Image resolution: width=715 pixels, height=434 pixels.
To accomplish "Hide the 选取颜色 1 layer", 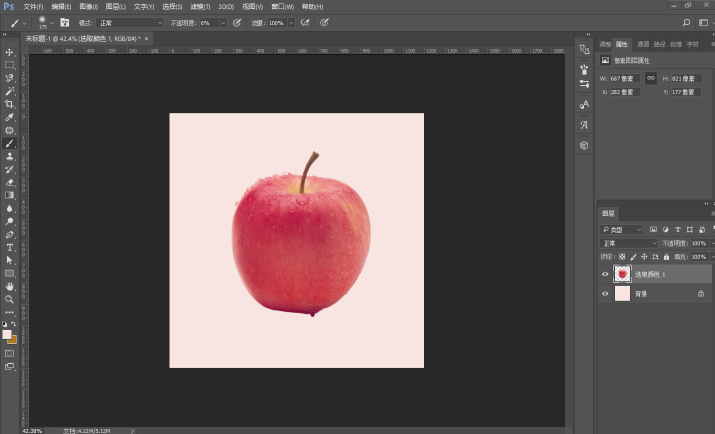I will point(605,274).
